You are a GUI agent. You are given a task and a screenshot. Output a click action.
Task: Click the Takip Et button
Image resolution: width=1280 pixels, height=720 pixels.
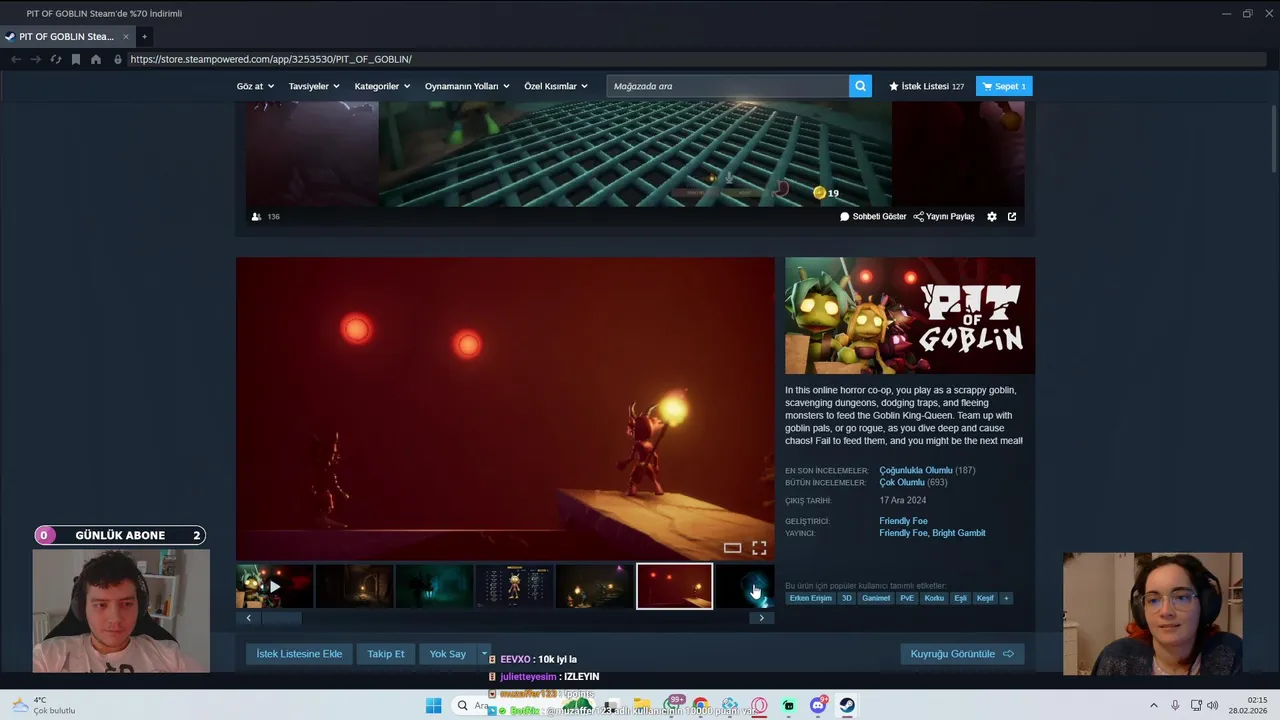point(386,654)
